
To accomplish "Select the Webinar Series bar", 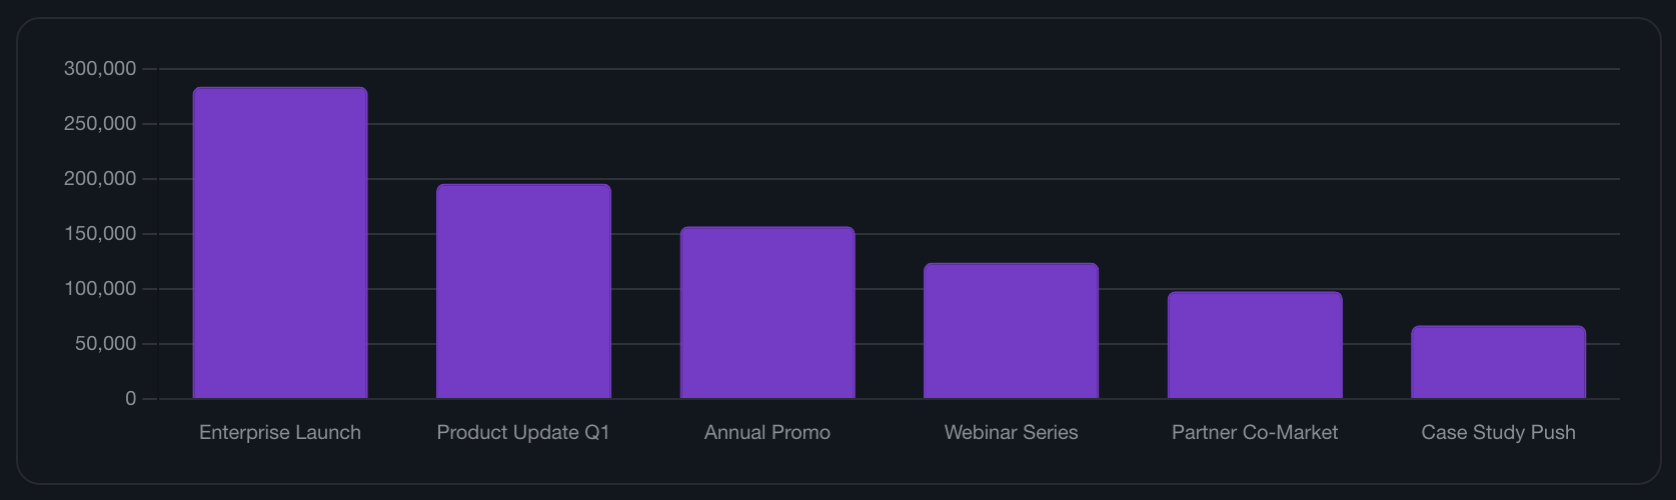I will coord(1011,331).
